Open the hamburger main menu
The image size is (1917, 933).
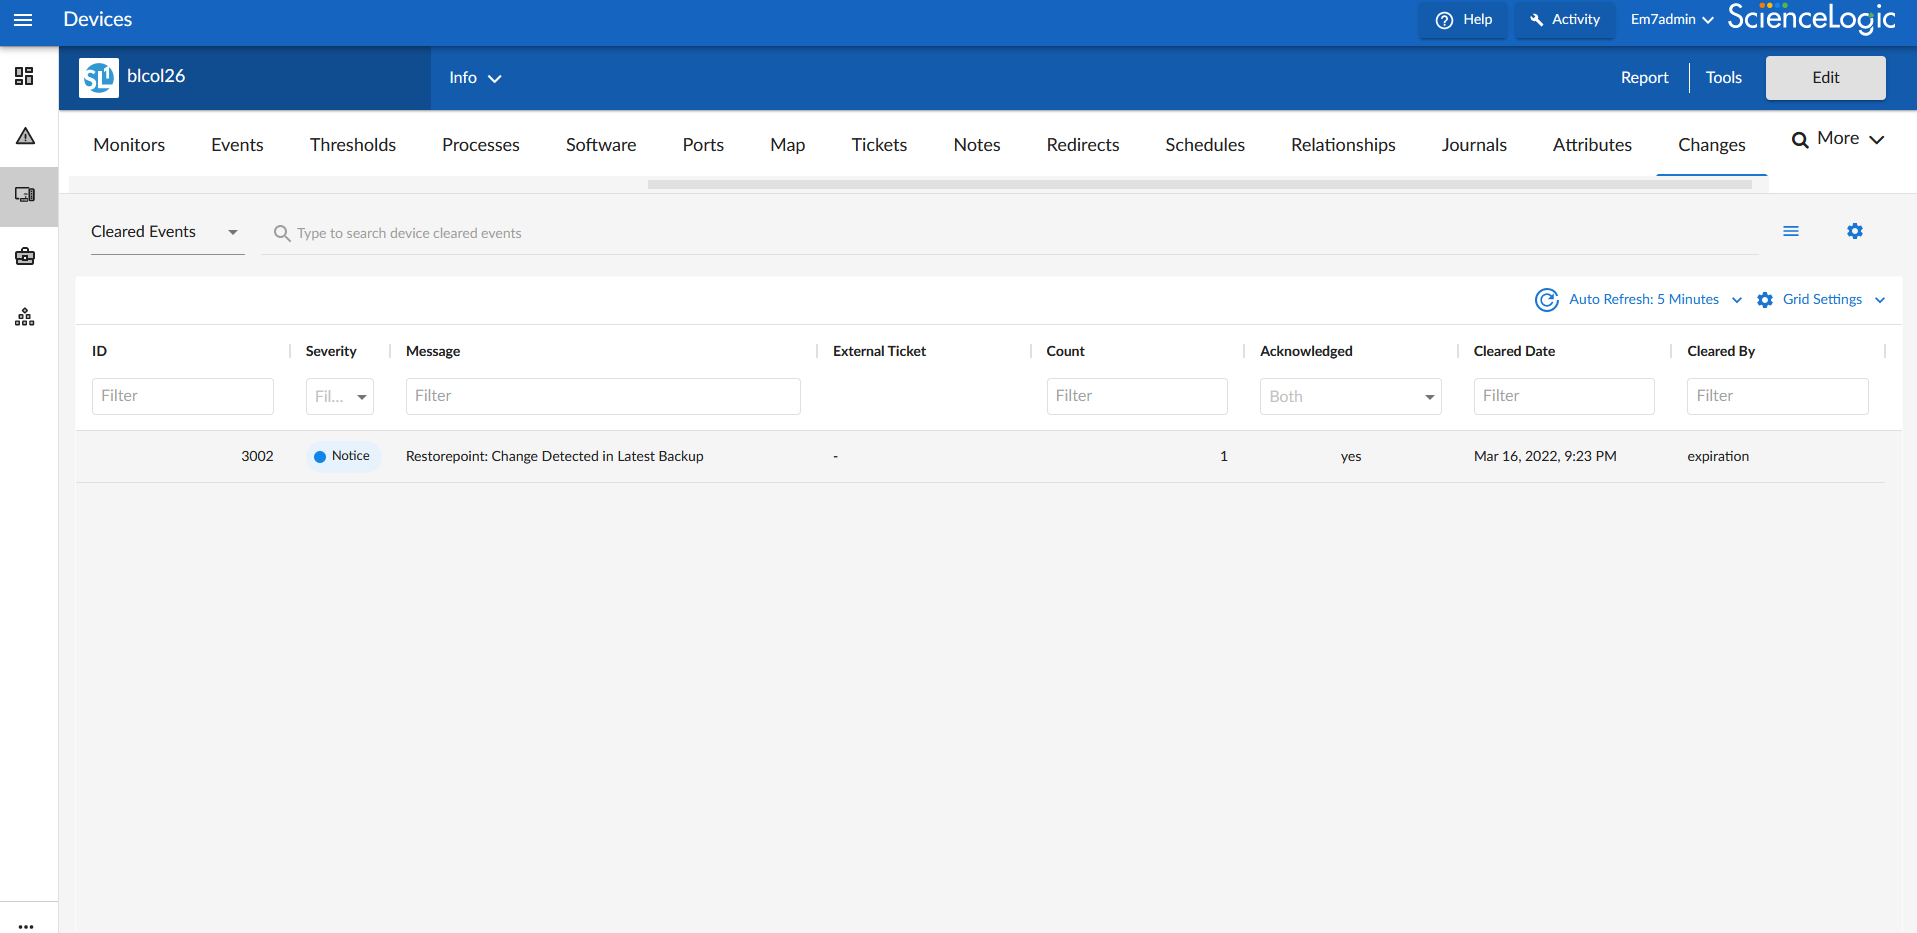click(x=23, y=20)
